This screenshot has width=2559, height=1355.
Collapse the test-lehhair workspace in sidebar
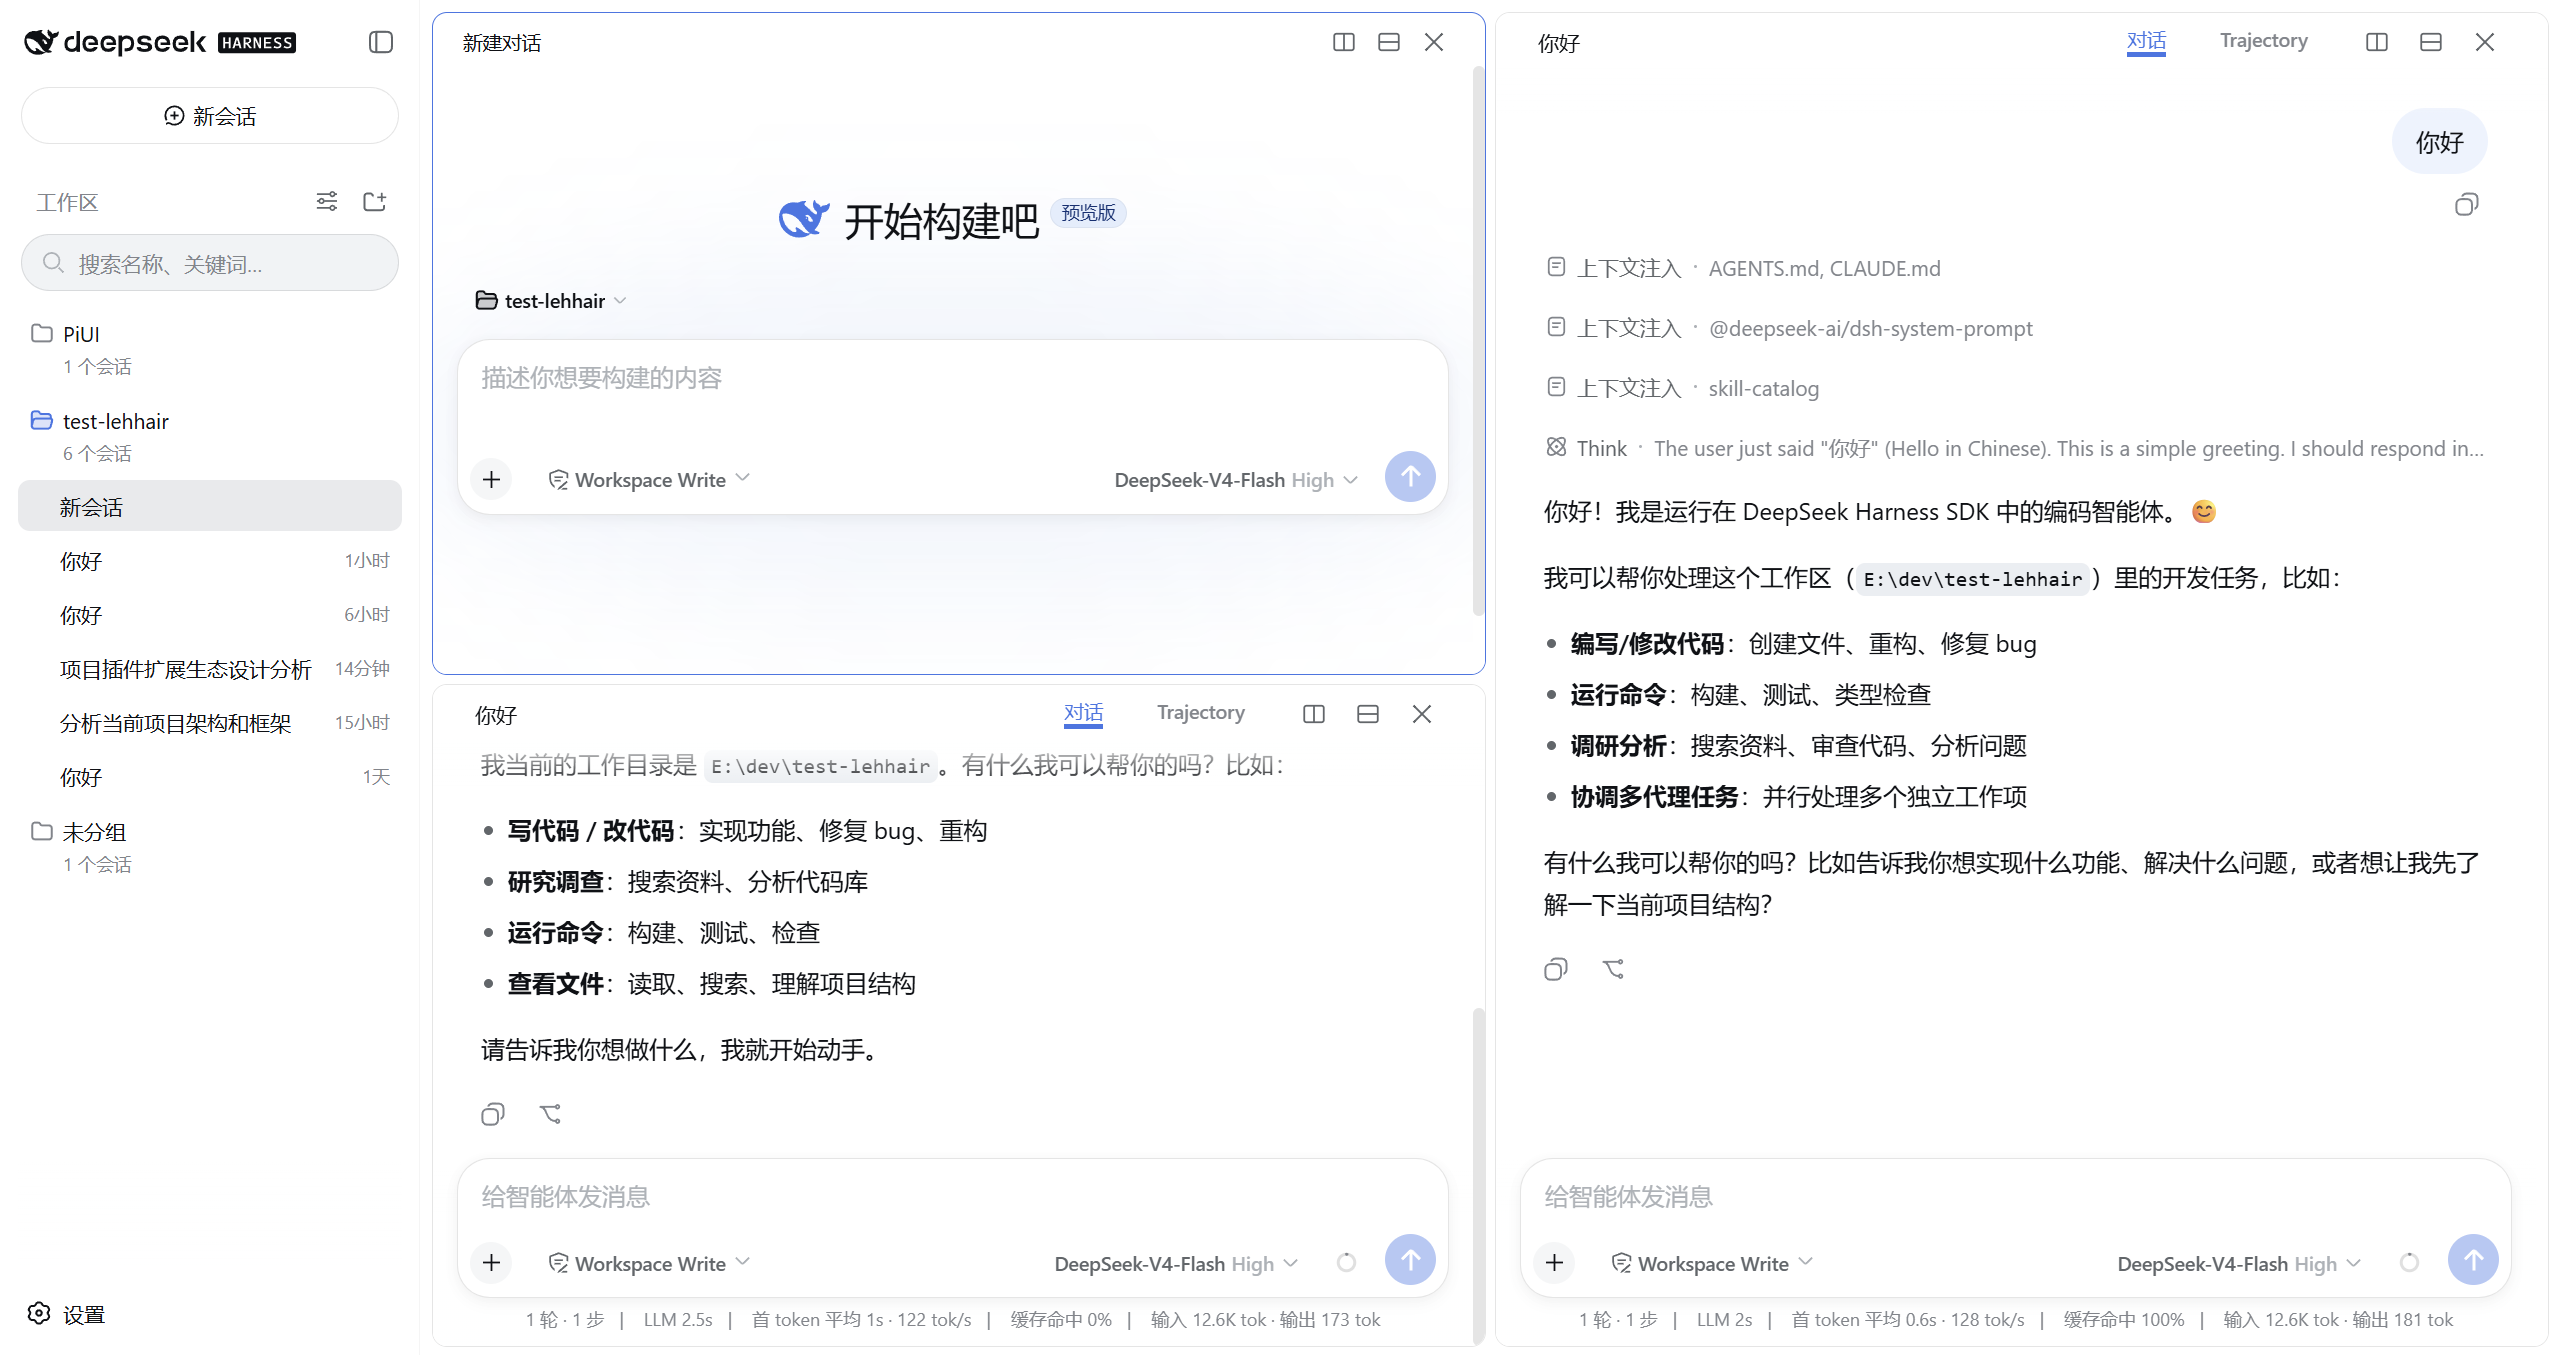210,436
